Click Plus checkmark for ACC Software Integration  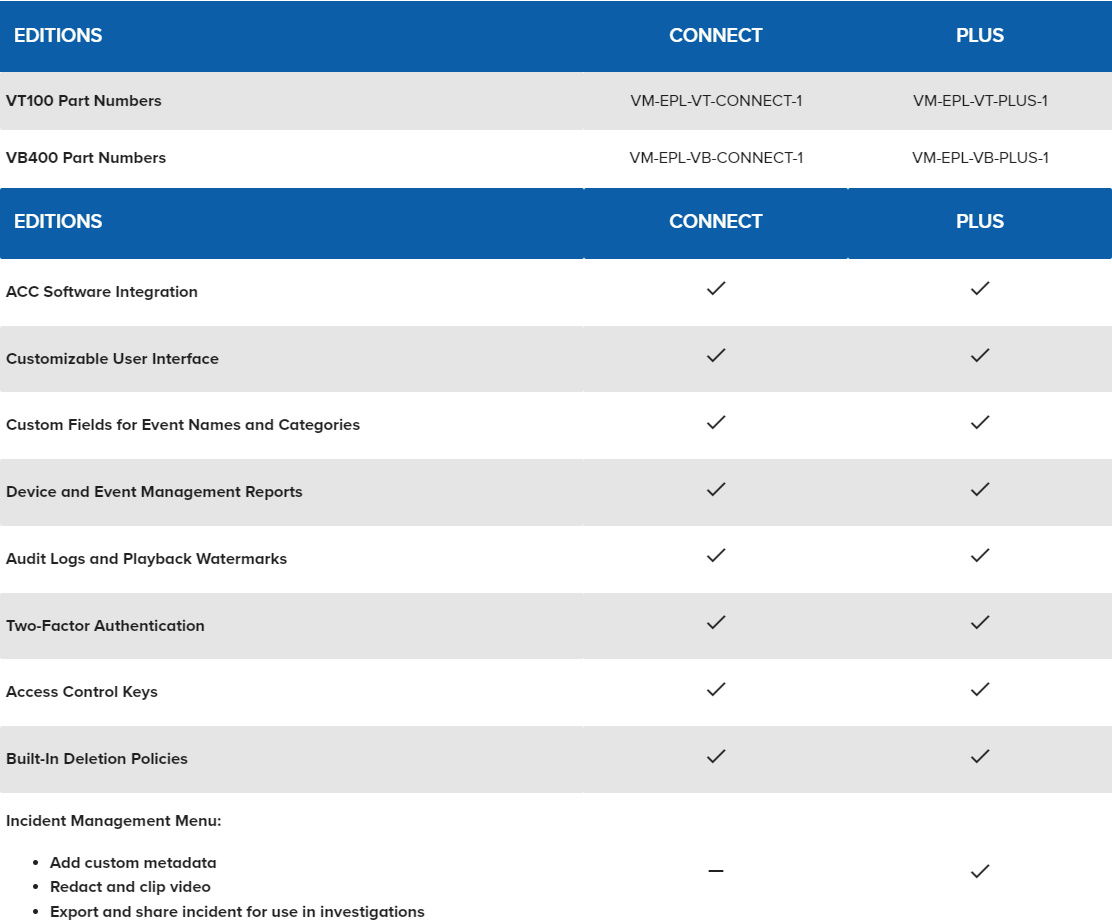tap(979, 289)
